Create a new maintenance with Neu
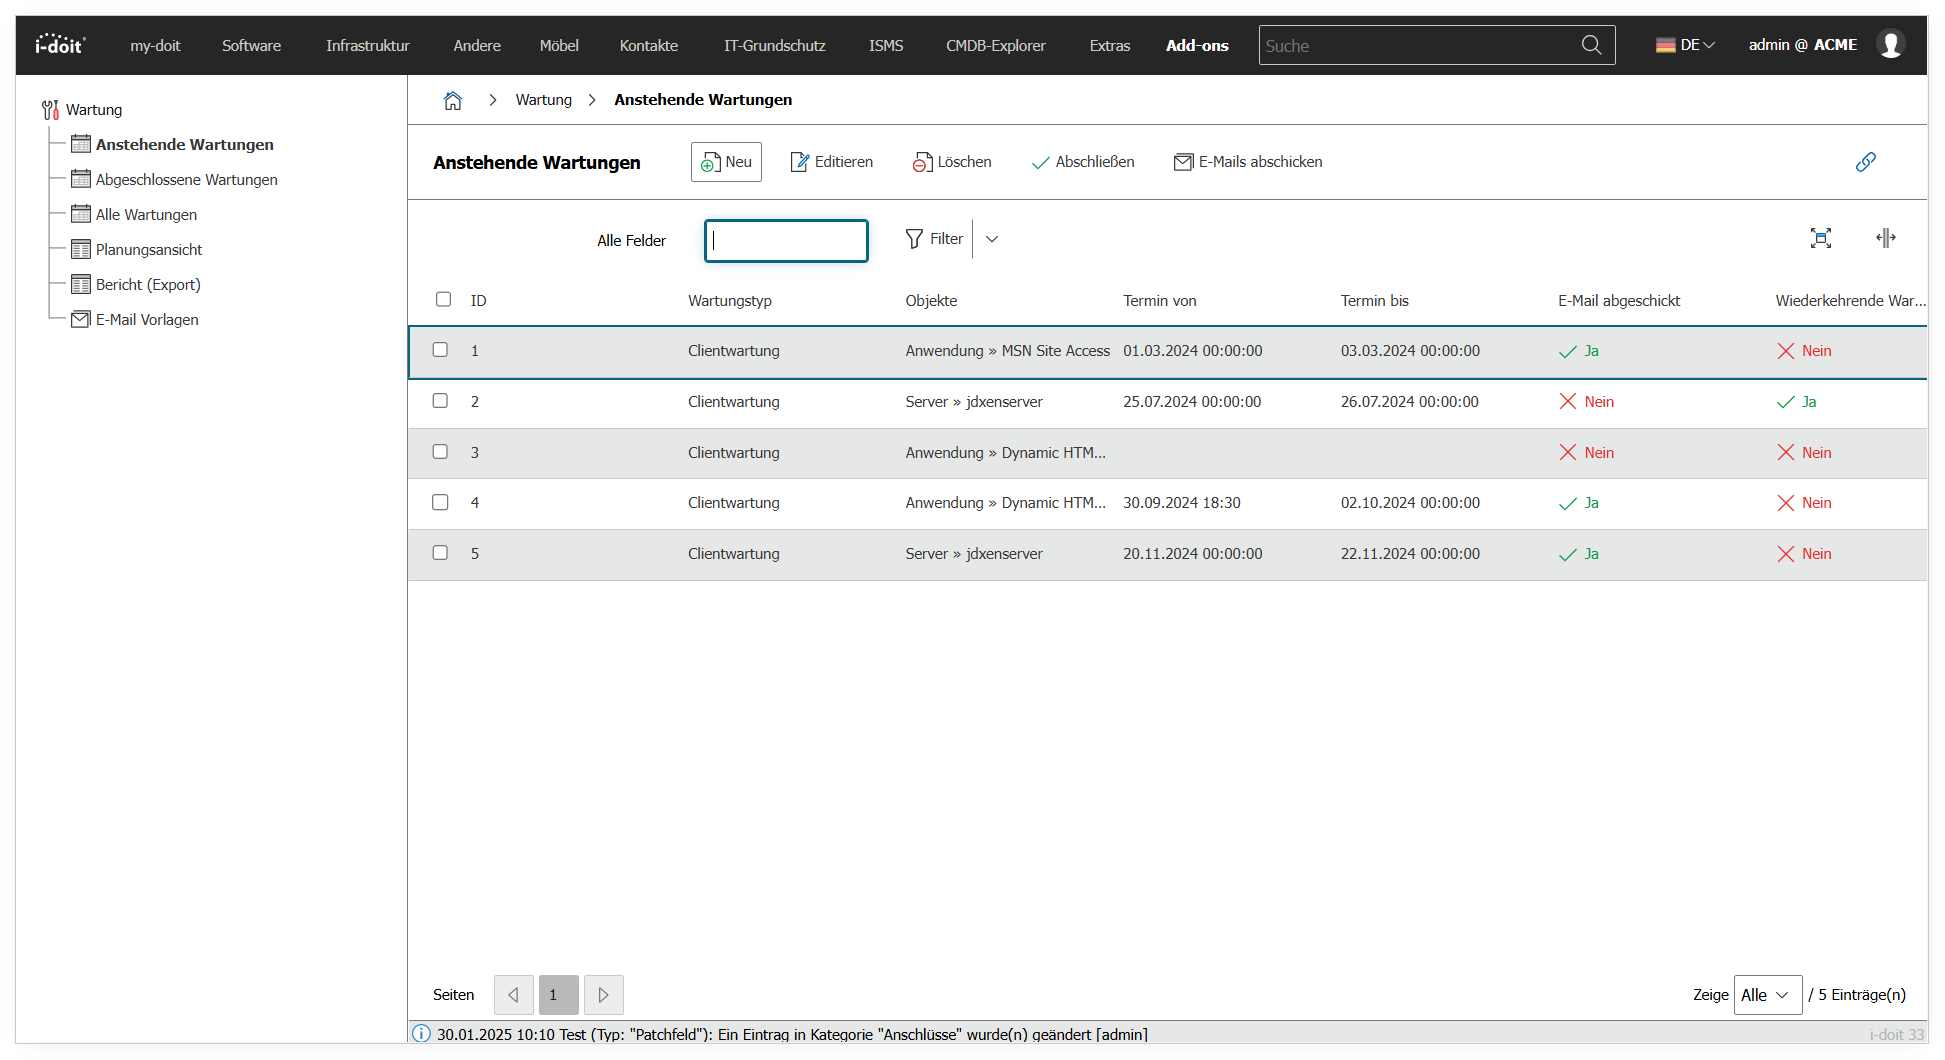Screen dimensions: 1945x1060 pyautogui.click(x=726, y=162)
